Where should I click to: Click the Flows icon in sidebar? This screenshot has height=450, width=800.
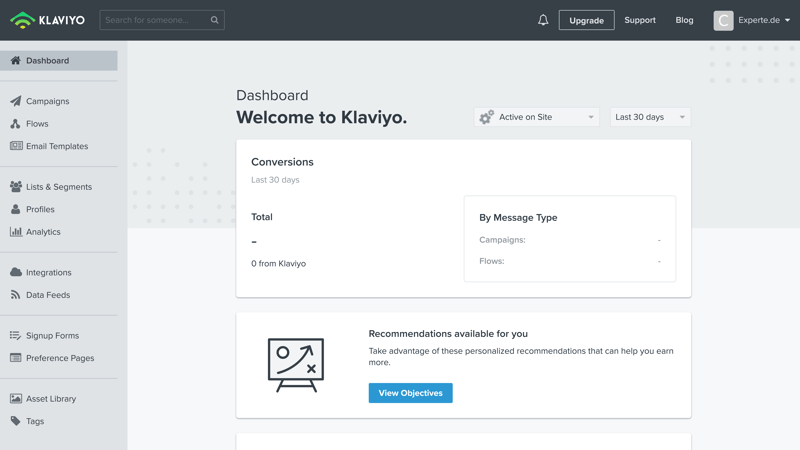pos(16,124)
